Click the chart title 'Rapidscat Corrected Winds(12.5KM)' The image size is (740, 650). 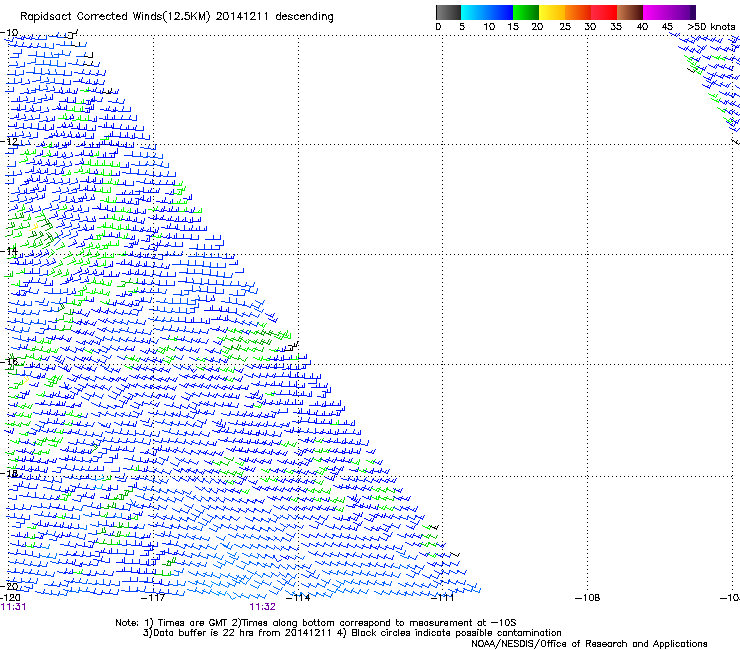click(x=115, y=17)
